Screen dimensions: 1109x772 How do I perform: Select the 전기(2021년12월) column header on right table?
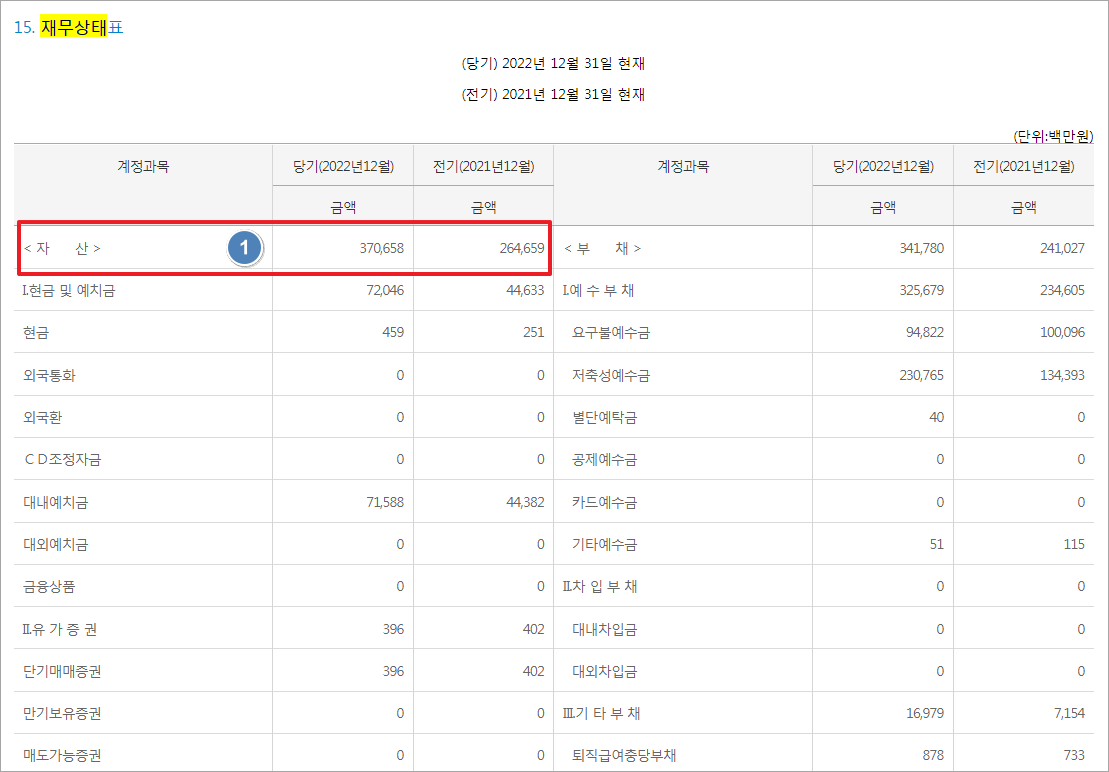[x=1023, y=165]
